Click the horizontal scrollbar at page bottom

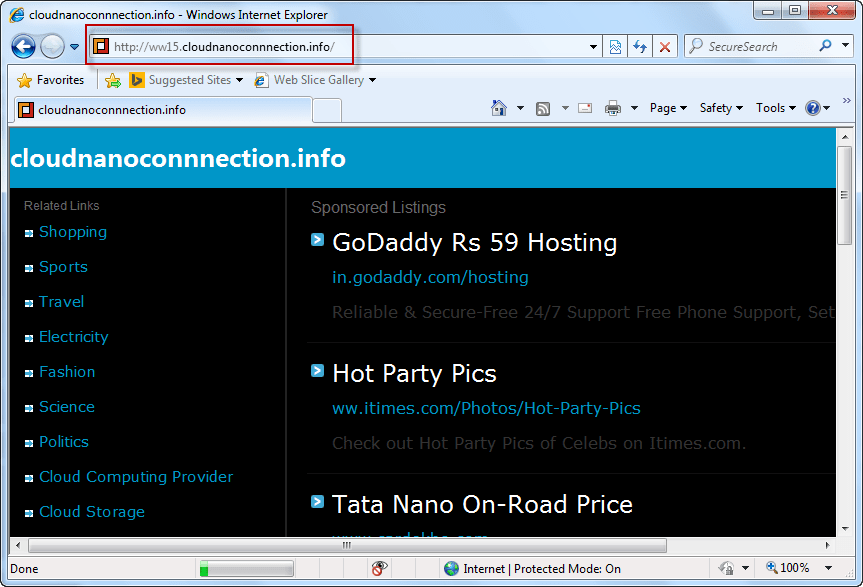(x=350, y=545)
